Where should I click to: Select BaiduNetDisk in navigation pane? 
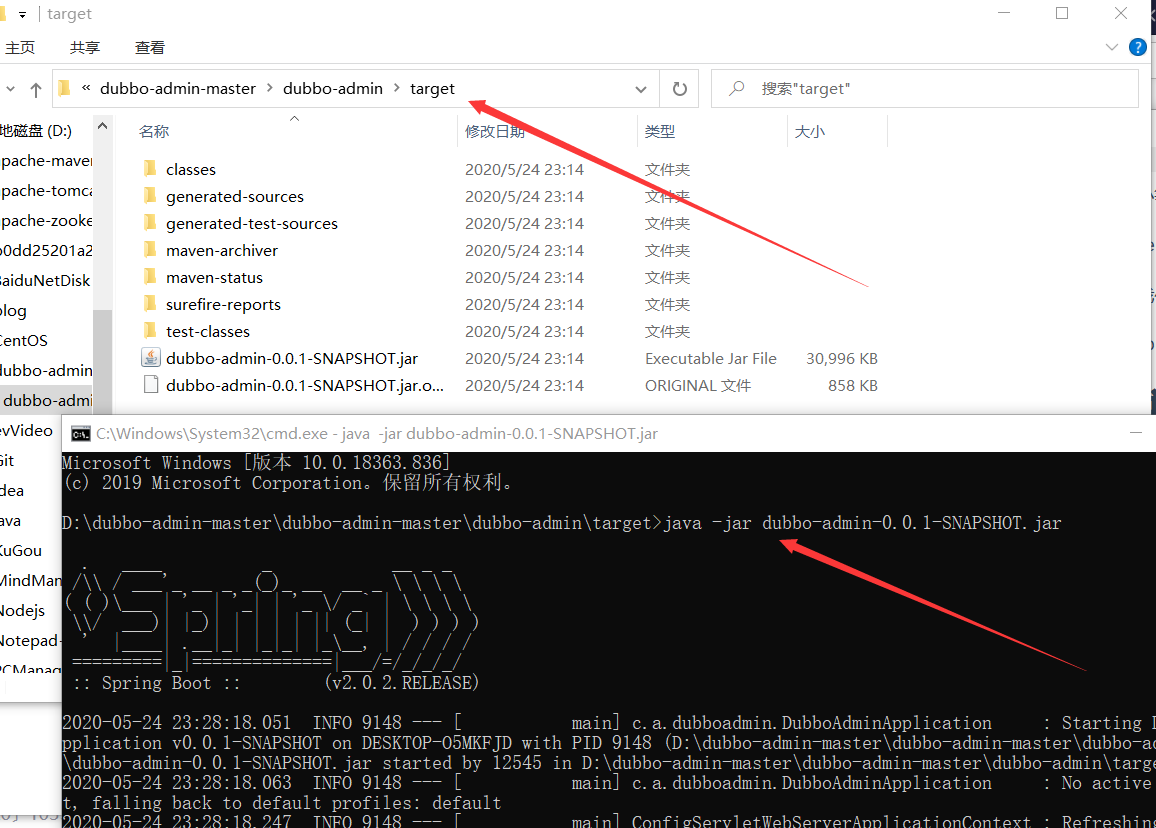(x=46, y=280)
